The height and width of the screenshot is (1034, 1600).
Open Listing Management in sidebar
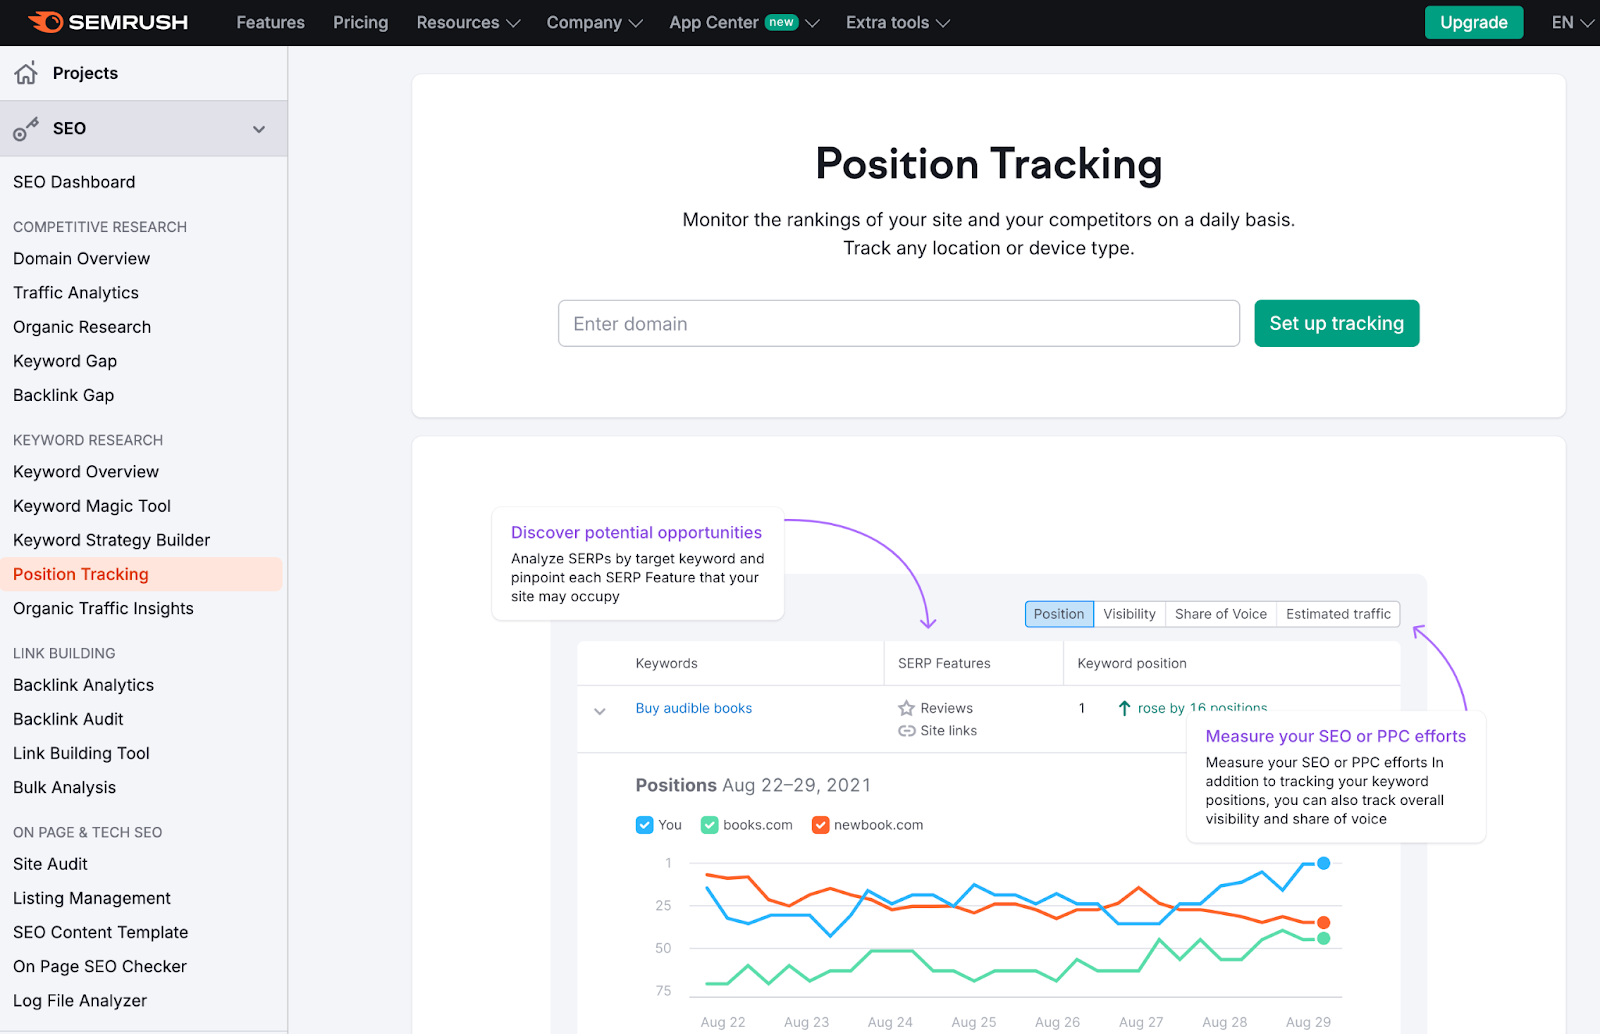92,898
